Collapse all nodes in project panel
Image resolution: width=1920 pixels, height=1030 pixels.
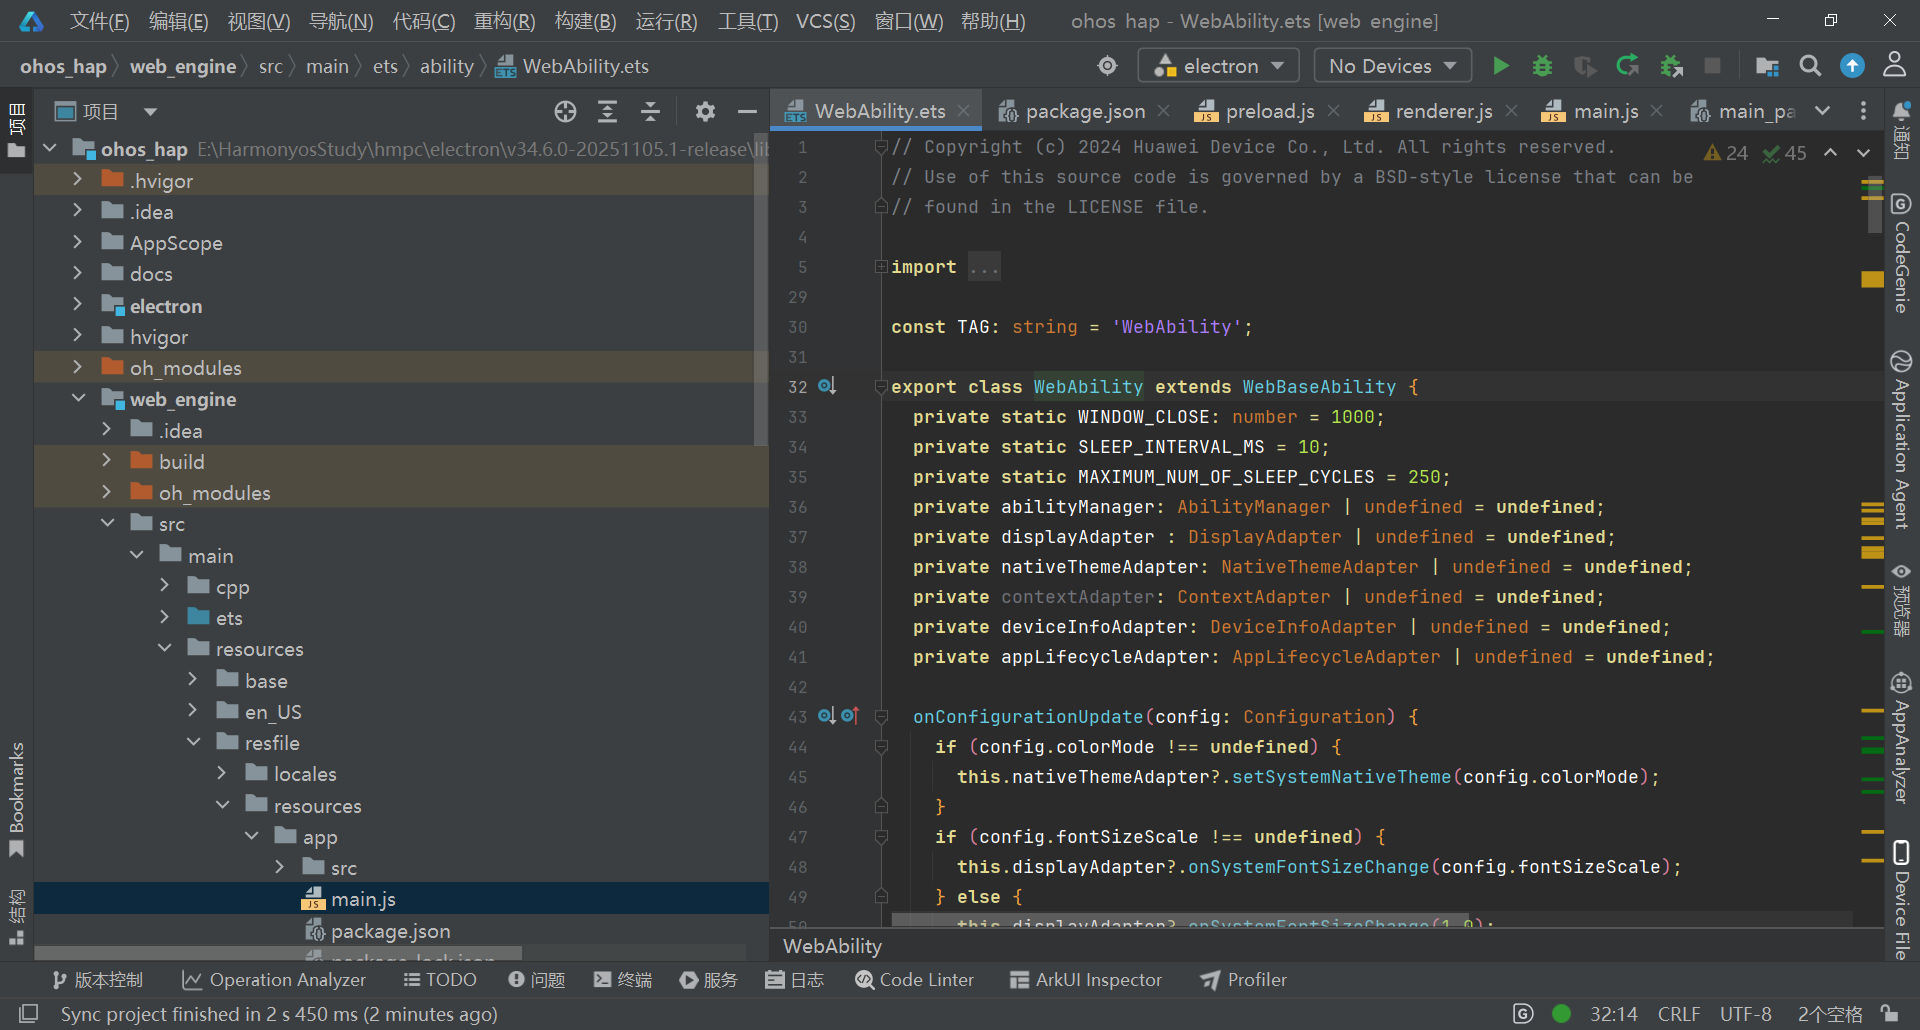650,112
